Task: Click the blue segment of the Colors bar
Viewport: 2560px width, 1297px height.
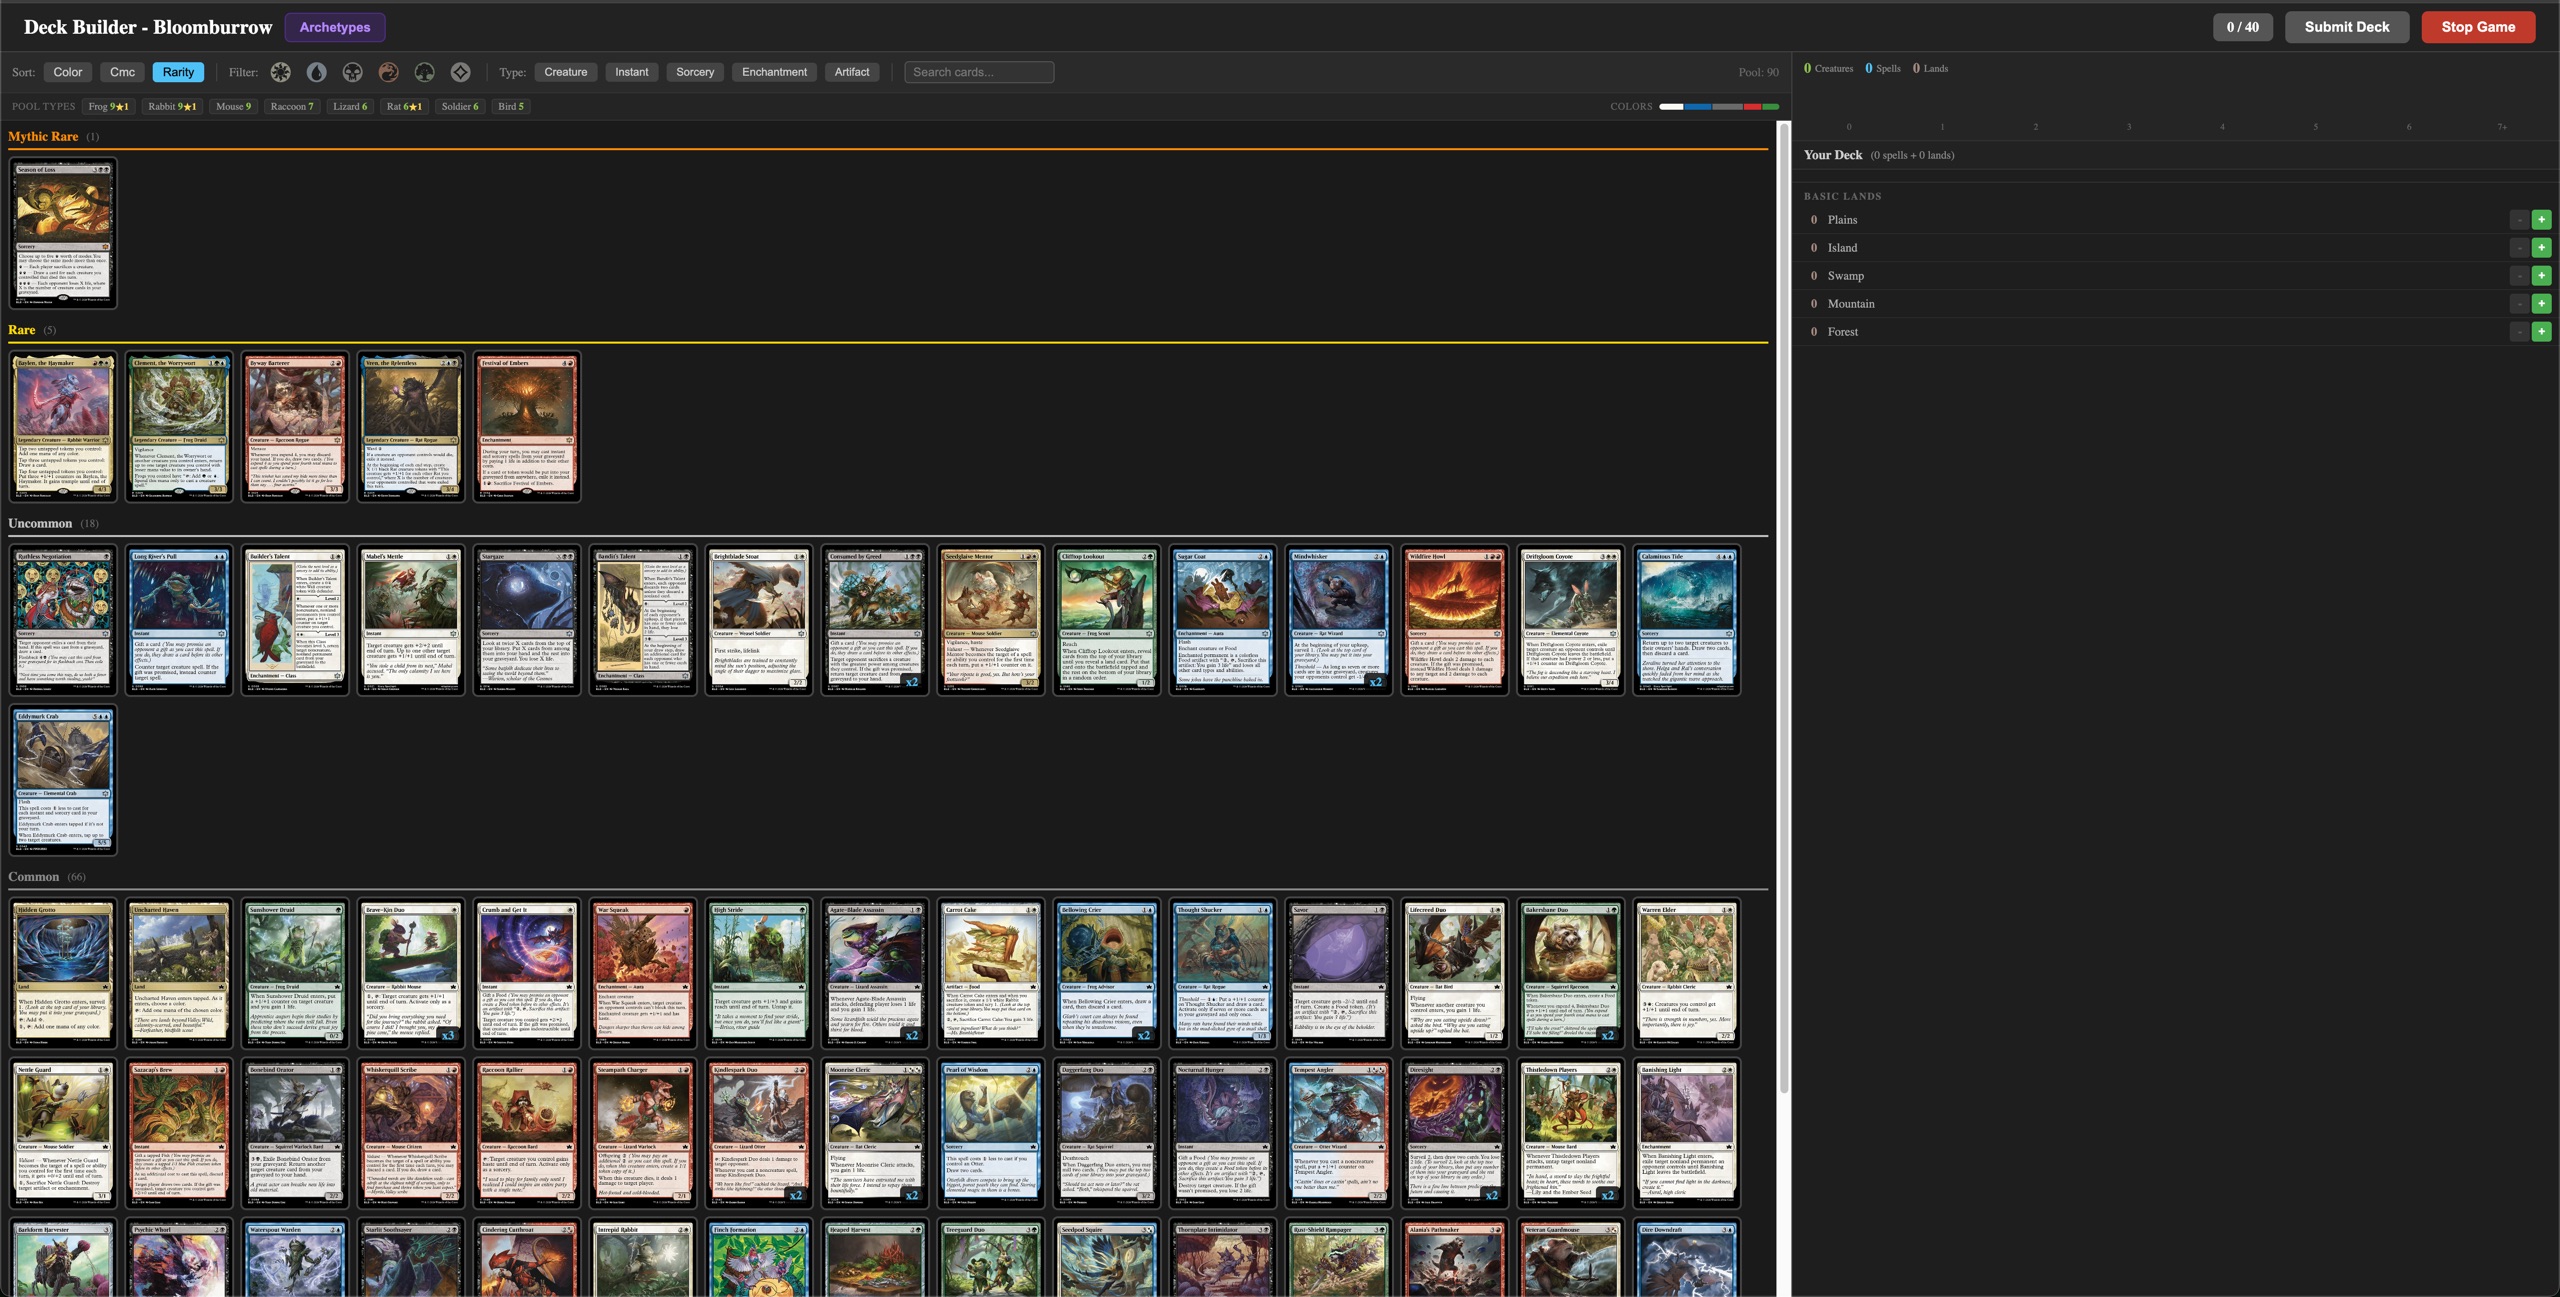Action: point(1697,107)
